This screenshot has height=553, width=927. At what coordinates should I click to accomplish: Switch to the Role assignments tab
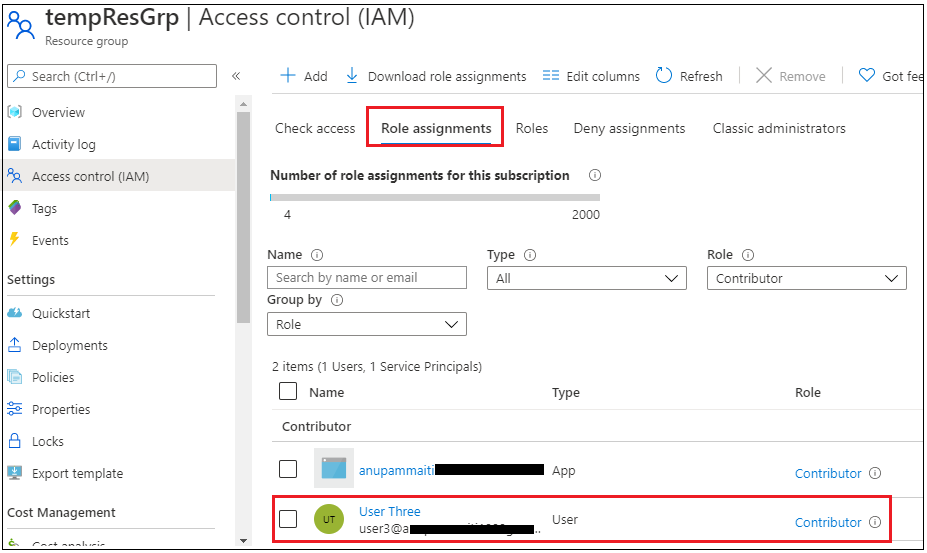[x=436, y=128]
